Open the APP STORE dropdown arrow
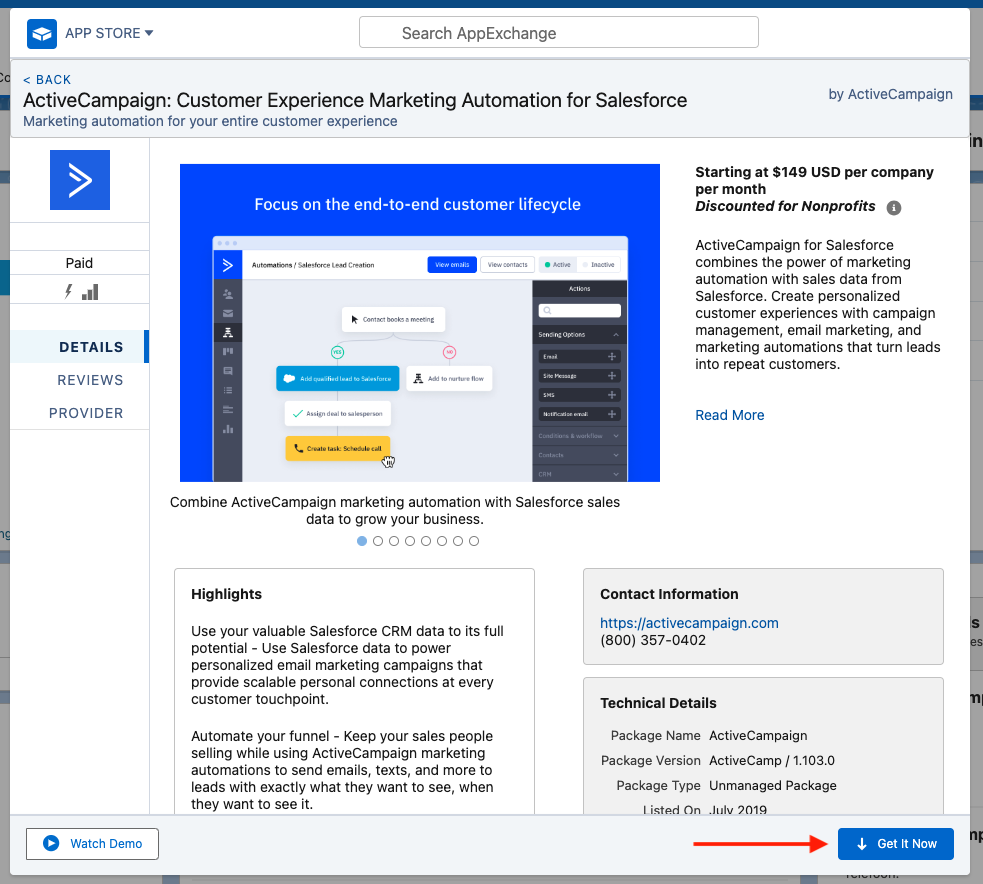Screen dimensions: 983x884 click(x=149, y=33)
